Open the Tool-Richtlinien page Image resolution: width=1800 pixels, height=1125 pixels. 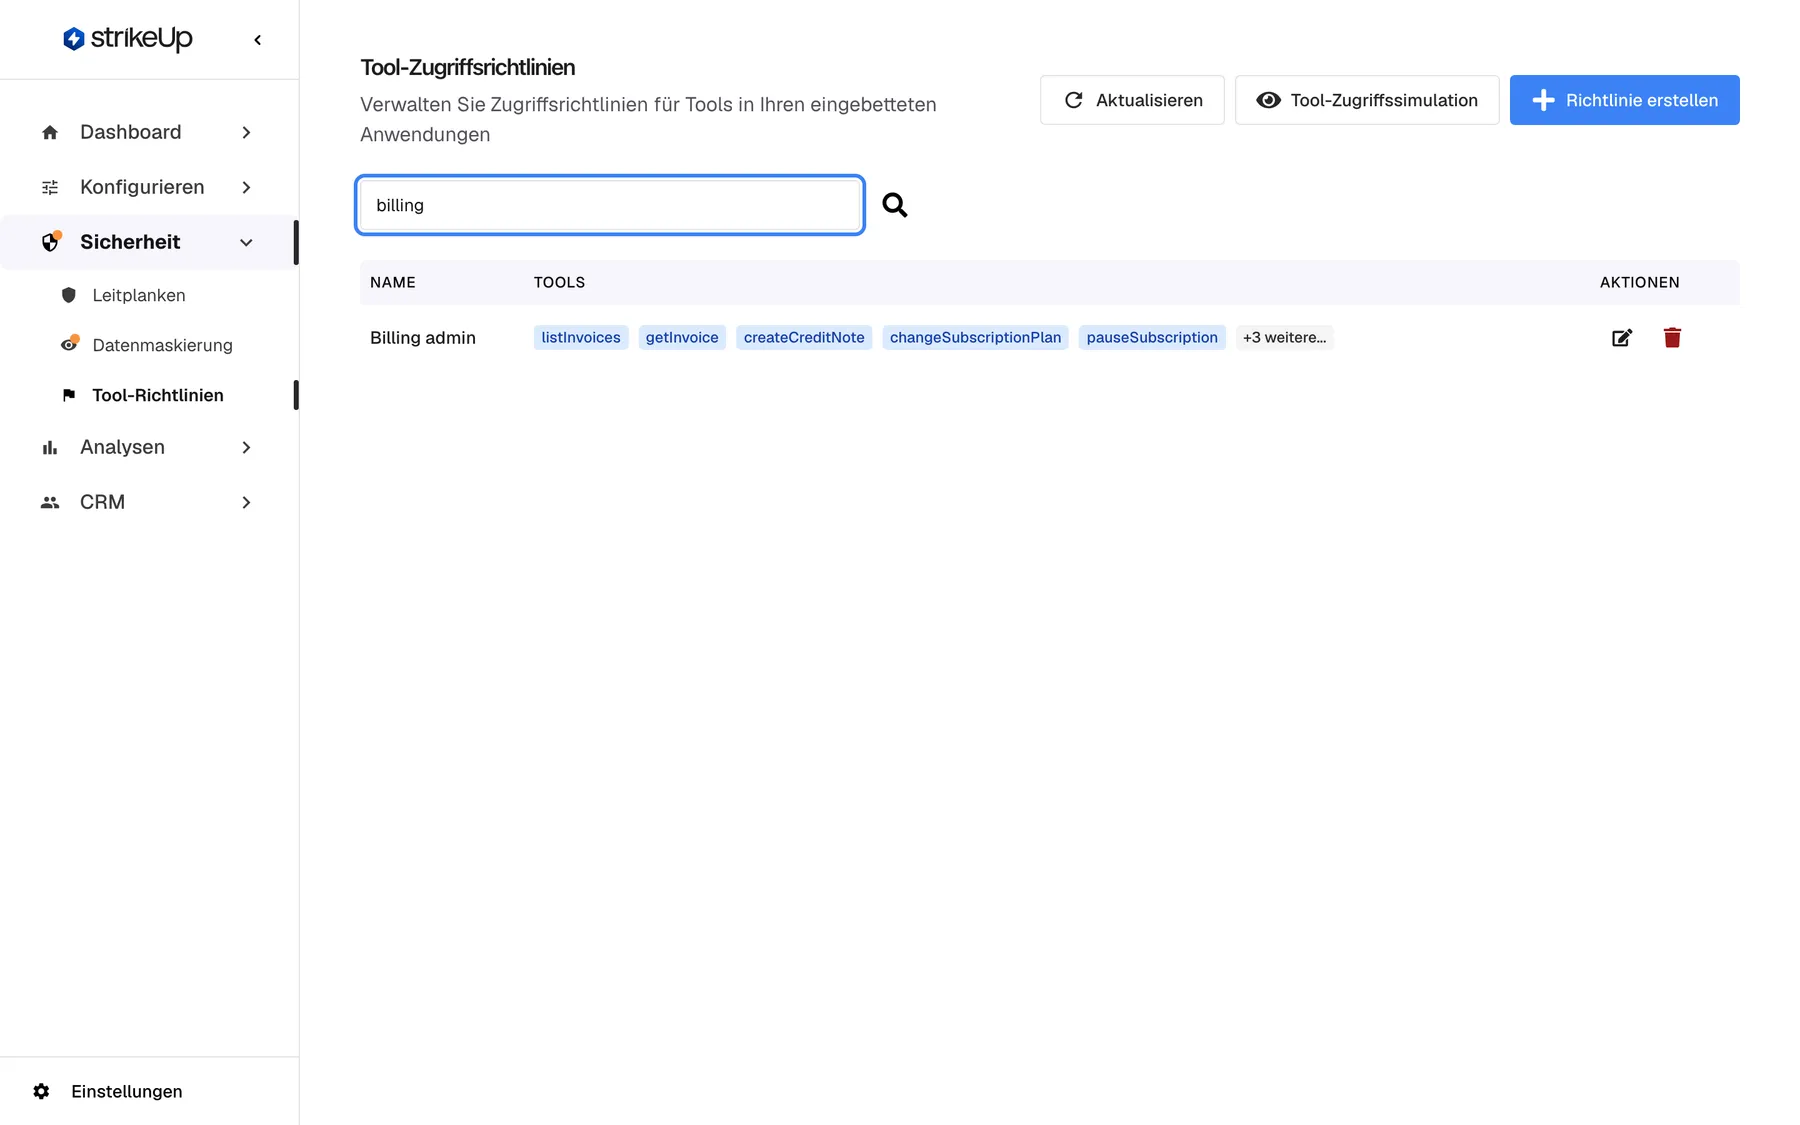pos(158,395)
